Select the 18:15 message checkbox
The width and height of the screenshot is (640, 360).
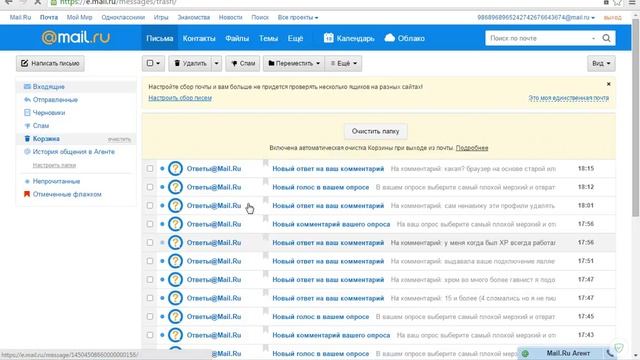coord(150,169)
